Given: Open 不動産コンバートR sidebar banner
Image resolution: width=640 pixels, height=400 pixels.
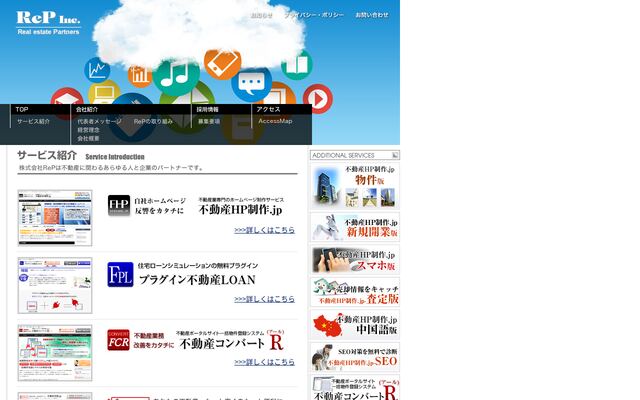Looking at the screenshot, I should [x=355, y=388].
